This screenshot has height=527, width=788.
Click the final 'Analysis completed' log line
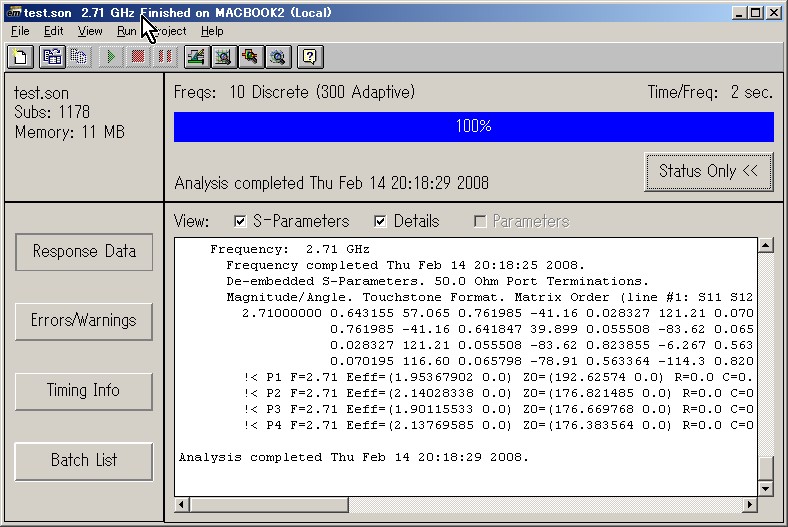coord(354,457)
